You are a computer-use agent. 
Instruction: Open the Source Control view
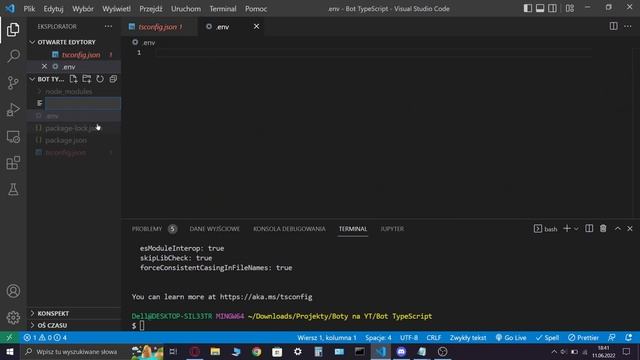coord(13,83)
